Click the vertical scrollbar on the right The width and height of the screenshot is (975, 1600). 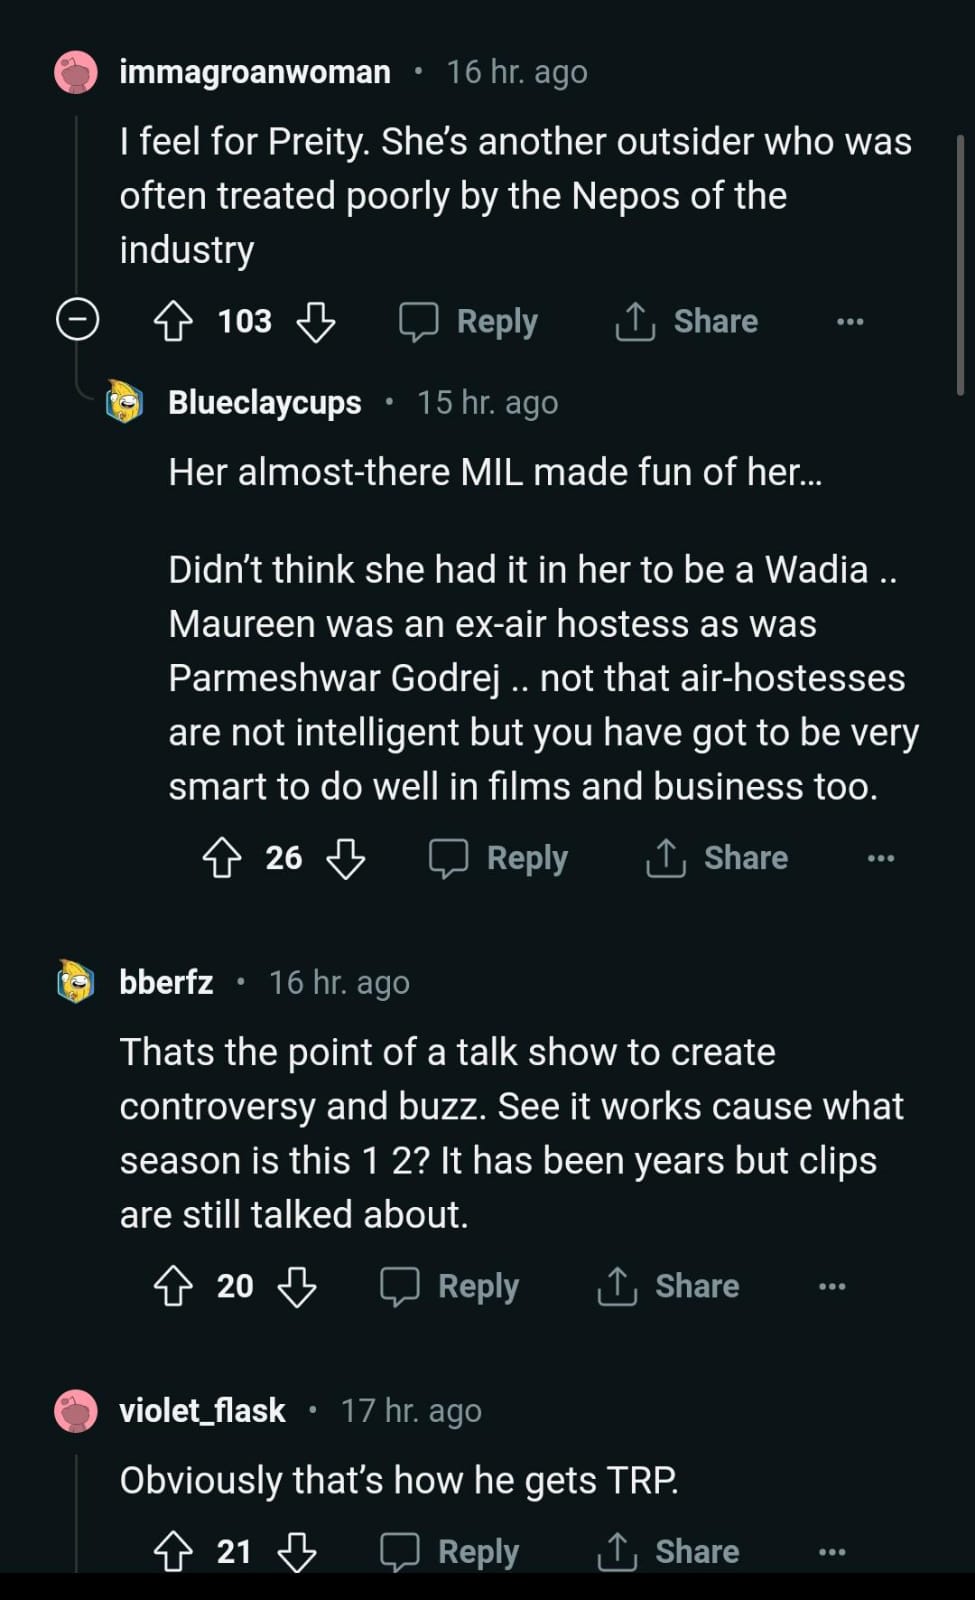(961, 265)
